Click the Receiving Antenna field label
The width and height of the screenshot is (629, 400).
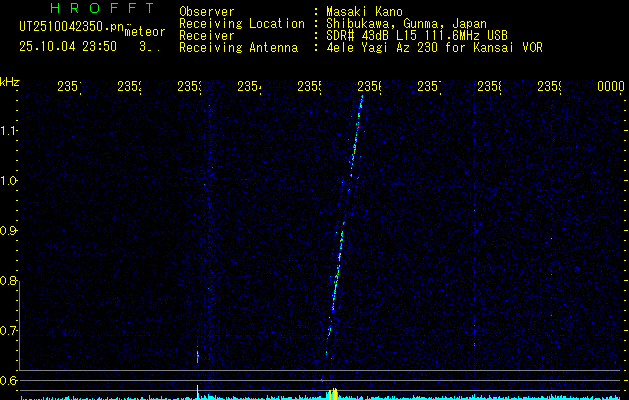tap(238, 48)
